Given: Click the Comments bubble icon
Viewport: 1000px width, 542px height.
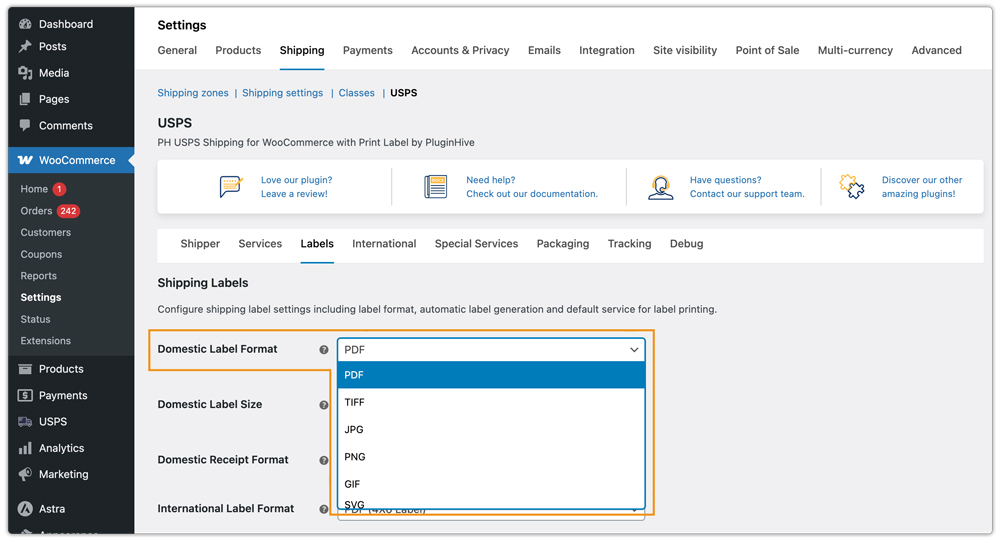Looking at the screenshot, I should click(25, 126).
